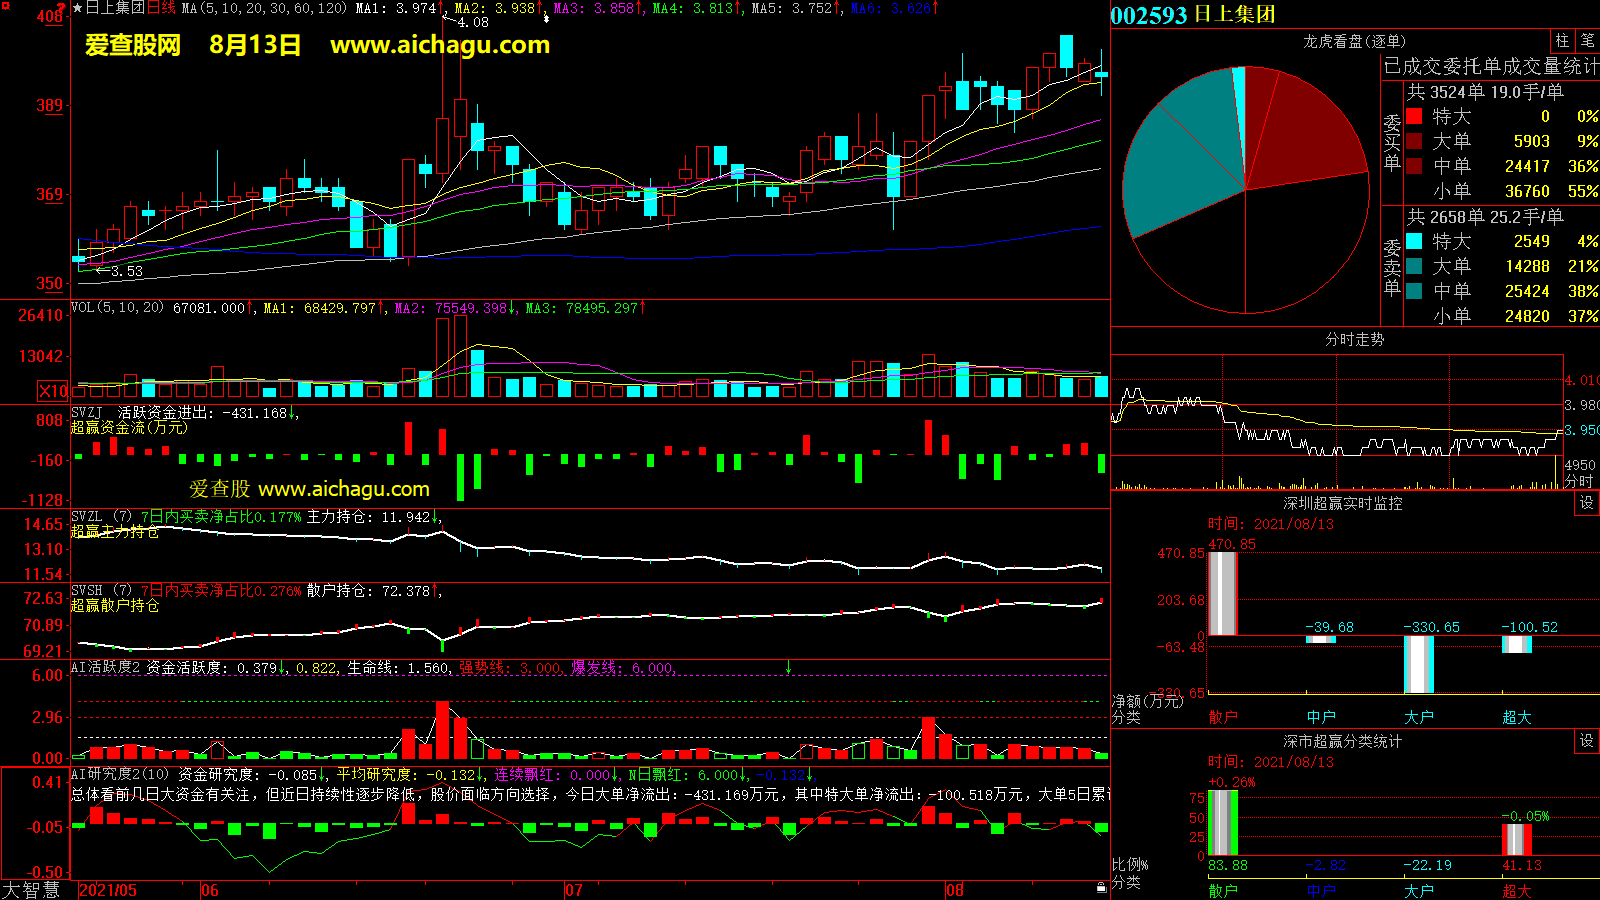
Task: Click MA(5,10,20,30,60,120) indicator parameters
Action: [x=265, y=8]
